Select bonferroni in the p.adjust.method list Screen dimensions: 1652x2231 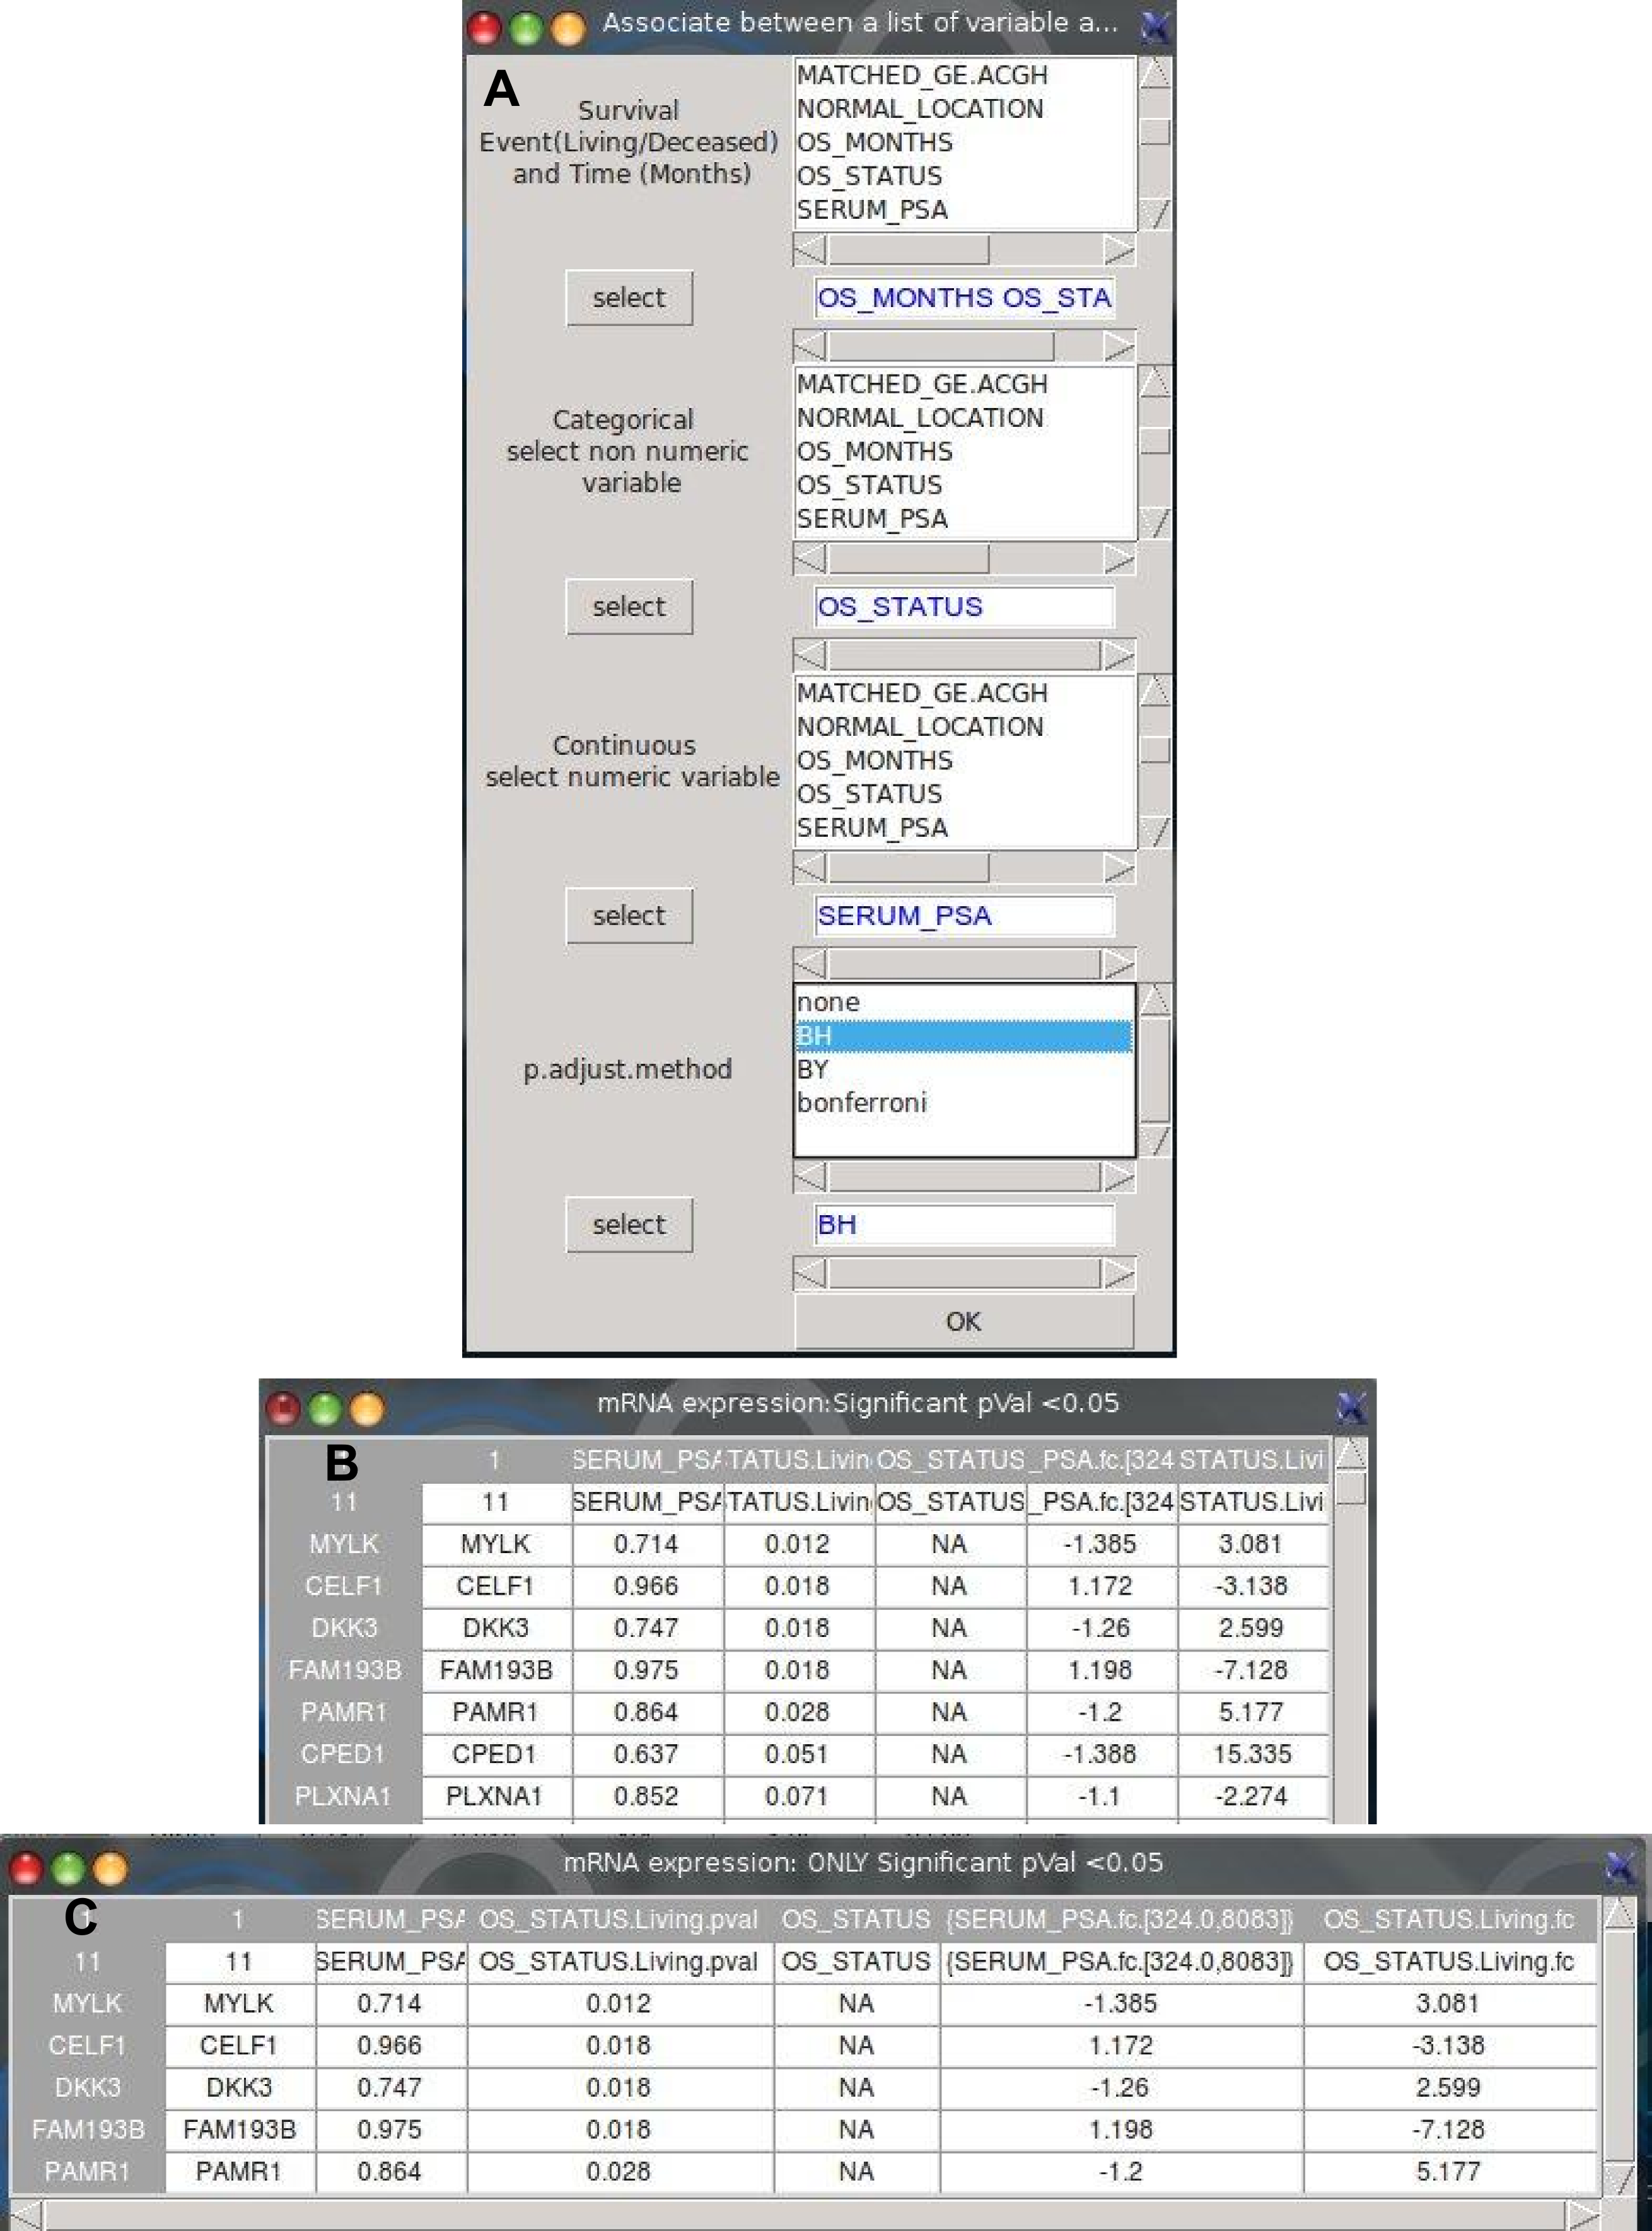click(862, 1103)
